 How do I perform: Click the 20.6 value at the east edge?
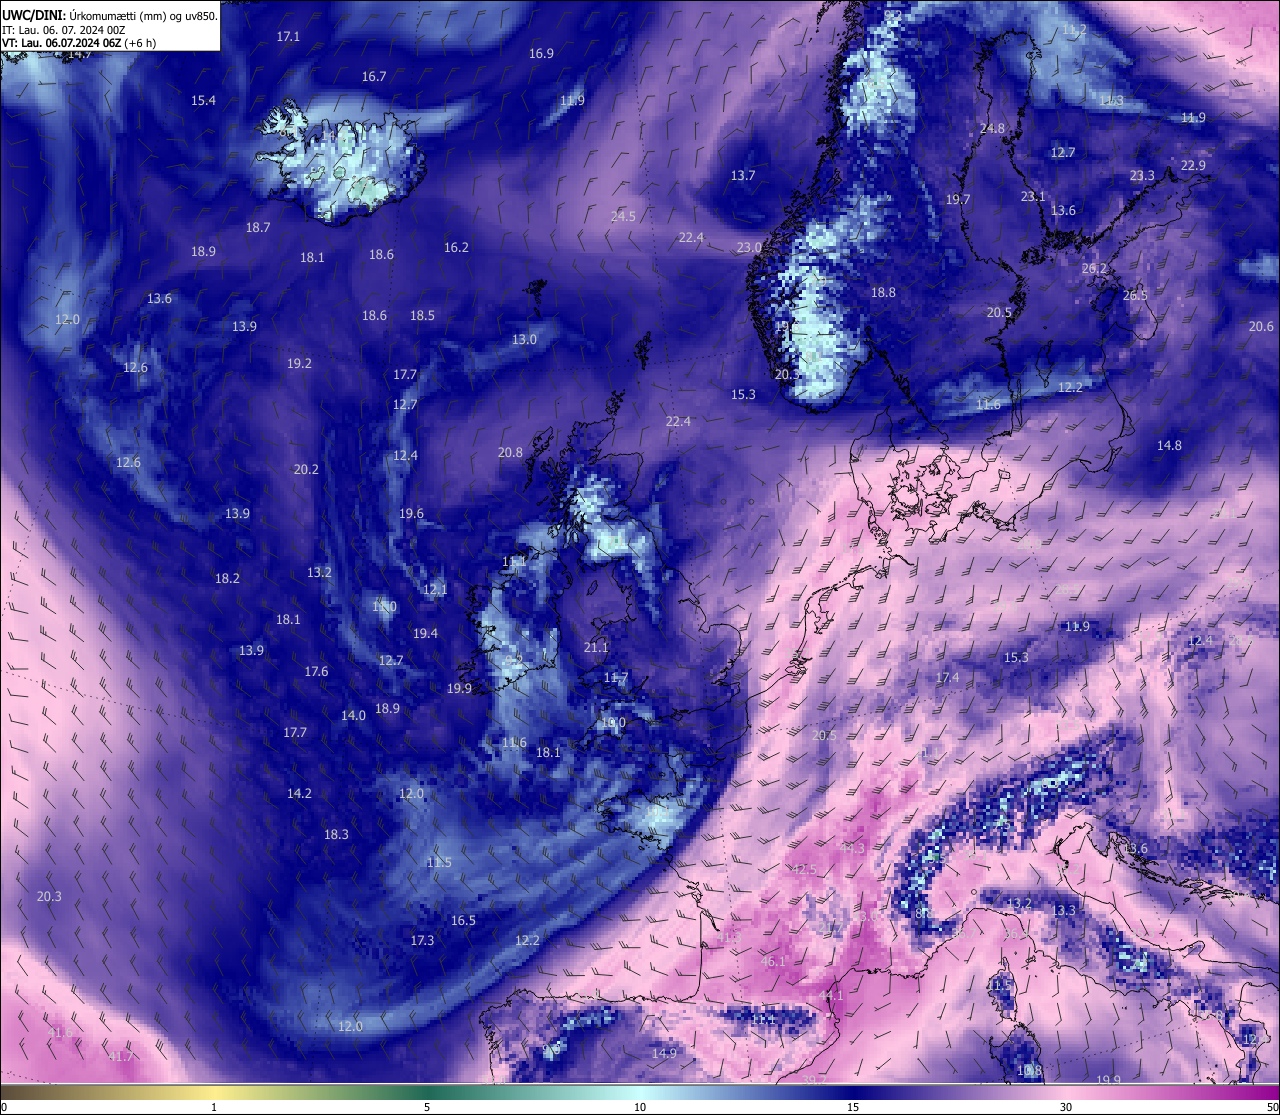1261,326
